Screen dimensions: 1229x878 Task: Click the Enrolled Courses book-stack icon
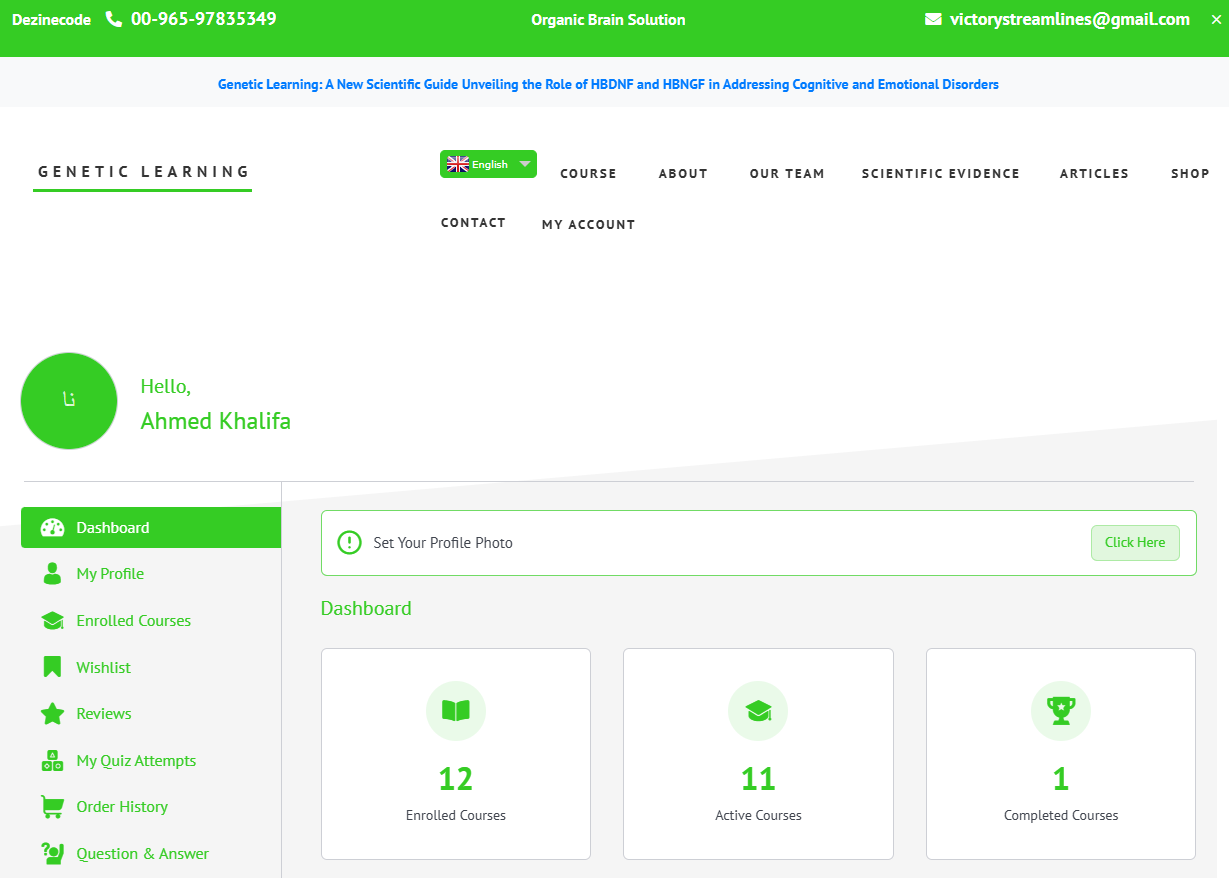51,620
